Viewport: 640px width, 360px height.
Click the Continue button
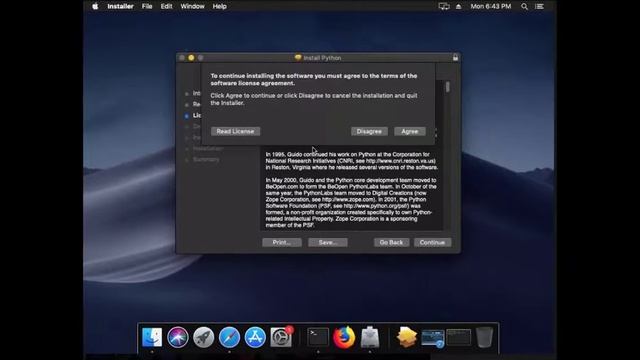pyautogui.click(x=432, y=242)
